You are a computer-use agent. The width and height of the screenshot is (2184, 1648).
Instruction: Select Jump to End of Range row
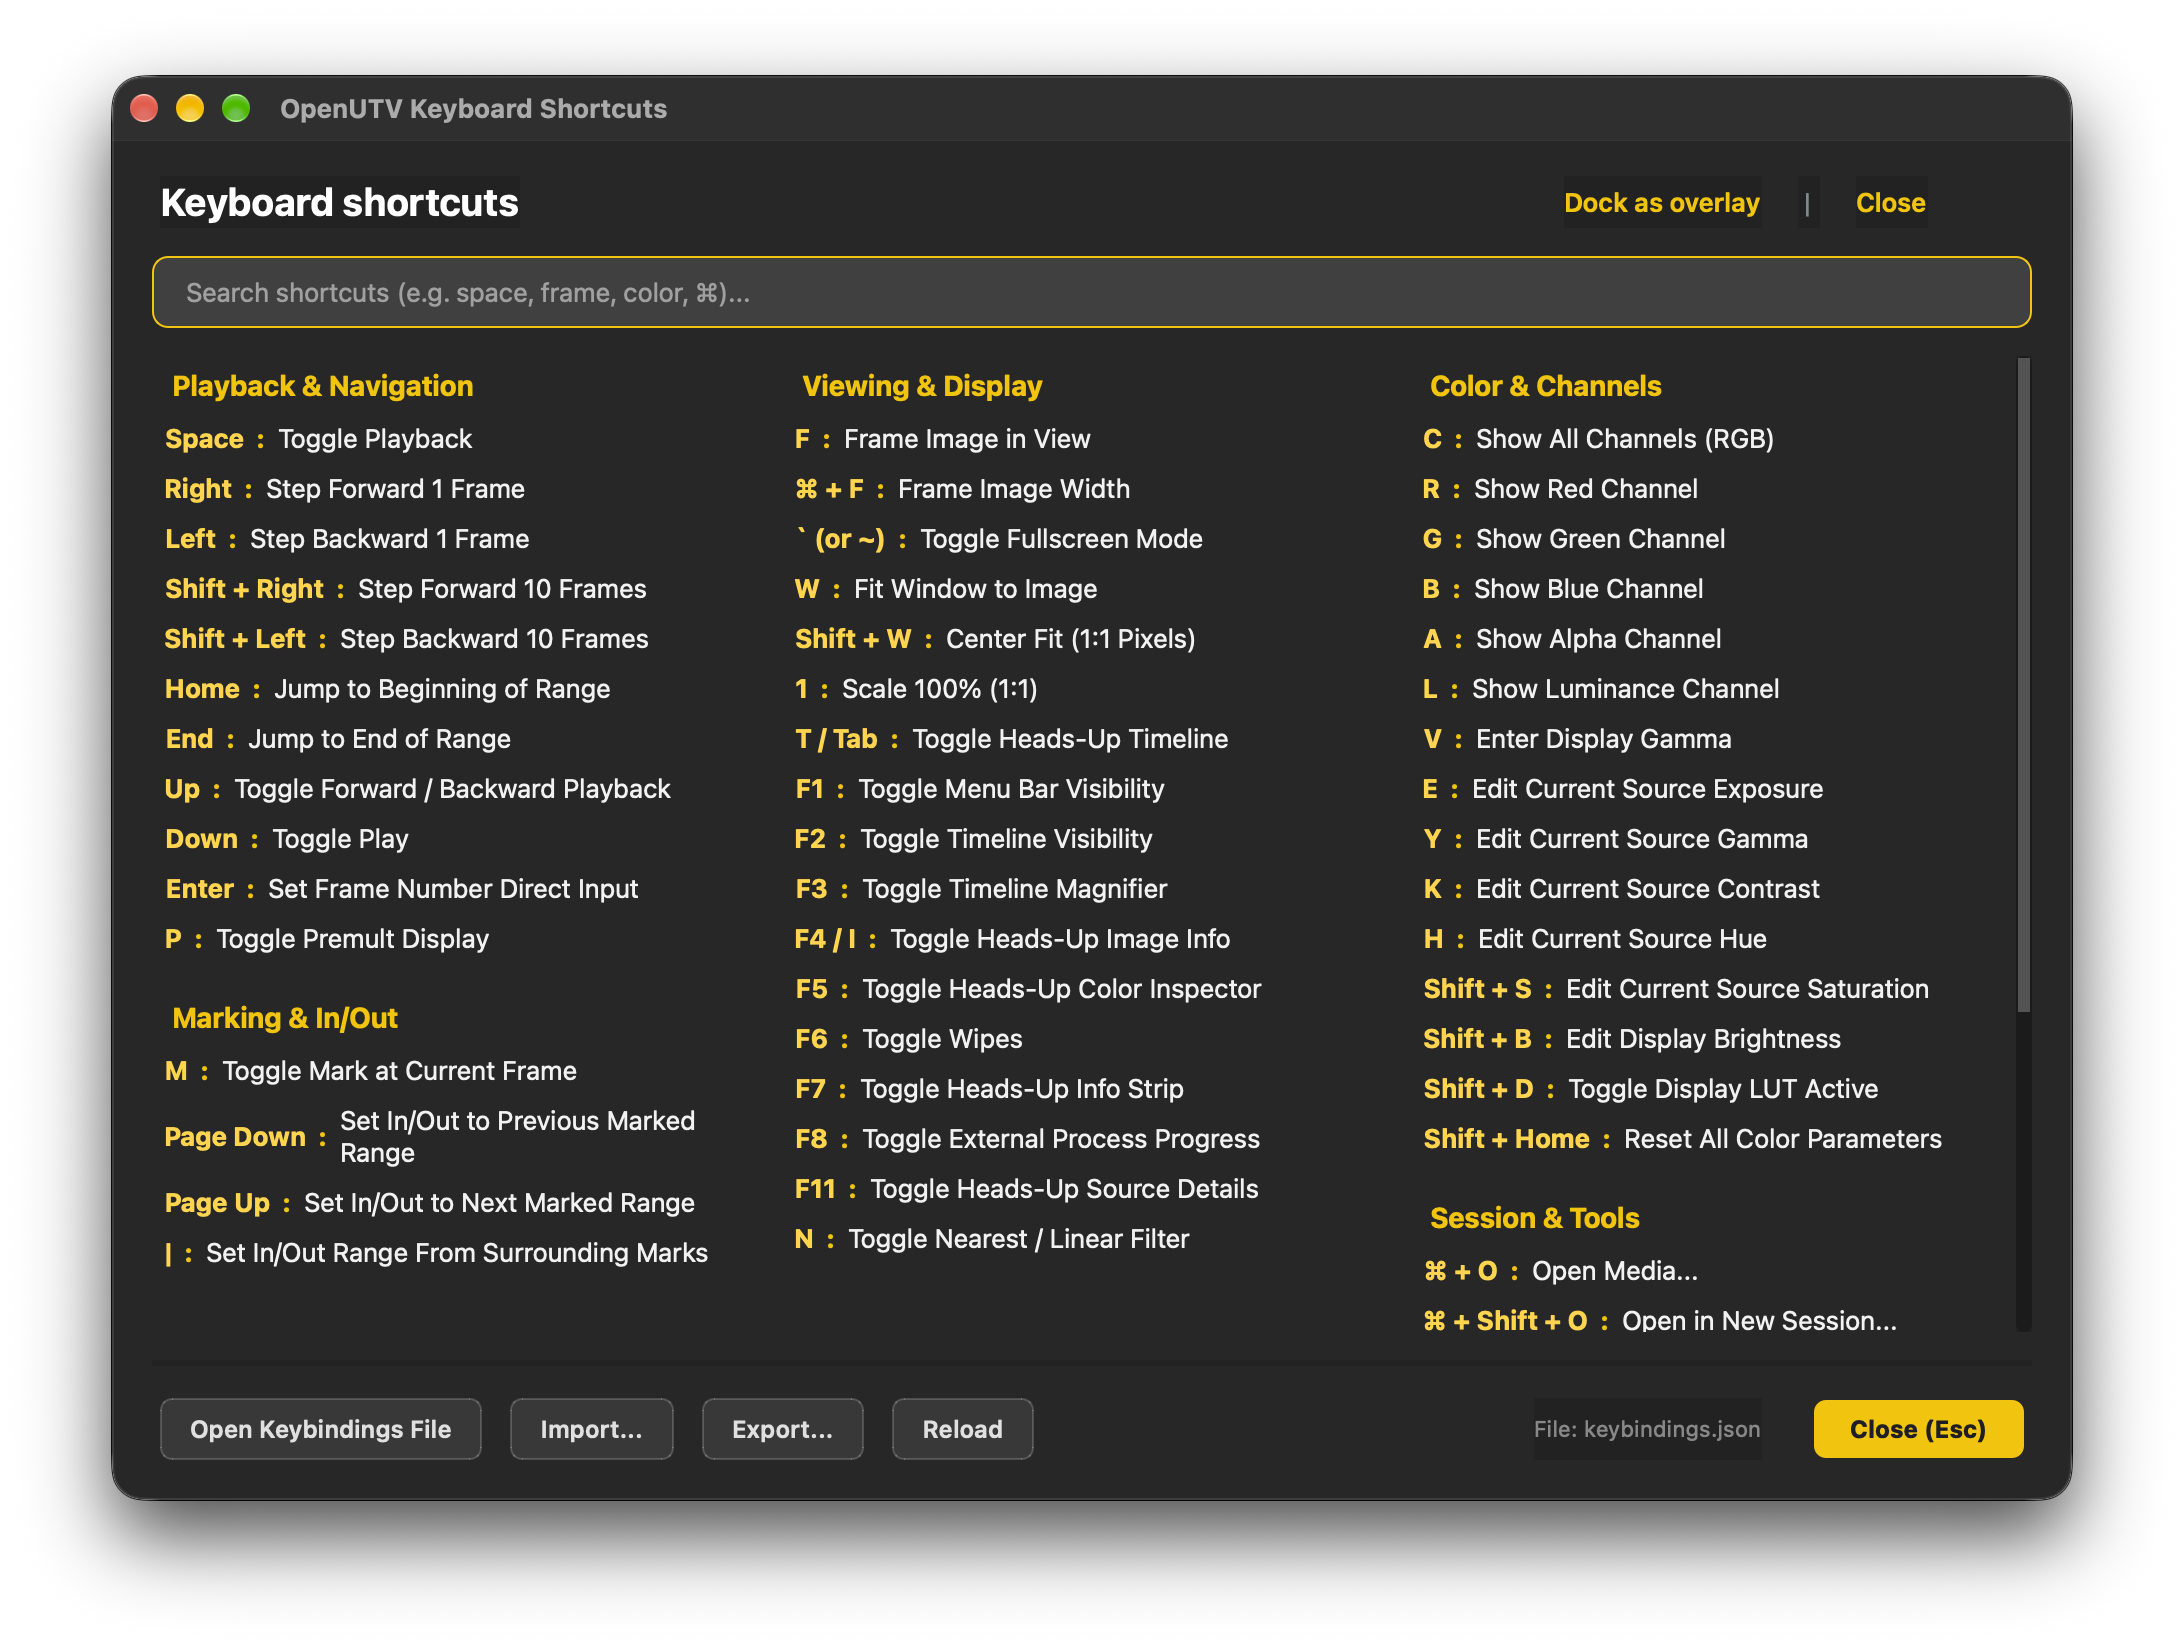(x=338, y=739)
